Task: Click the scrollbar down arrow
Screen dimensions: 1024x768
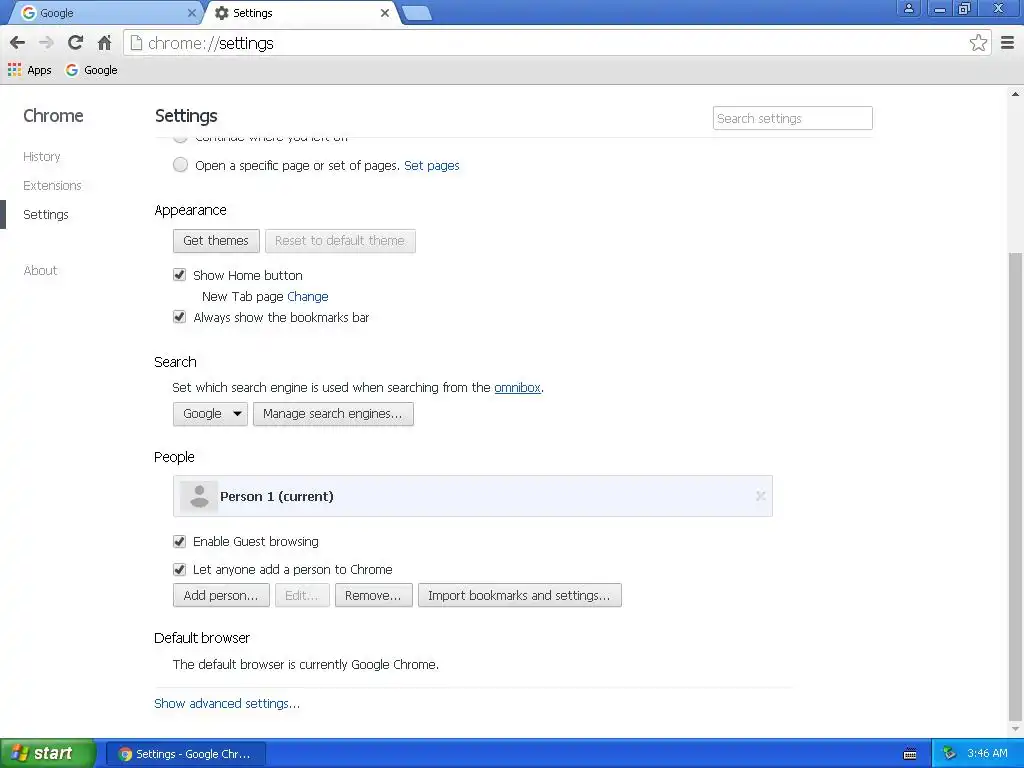Action: point(1016,729)
